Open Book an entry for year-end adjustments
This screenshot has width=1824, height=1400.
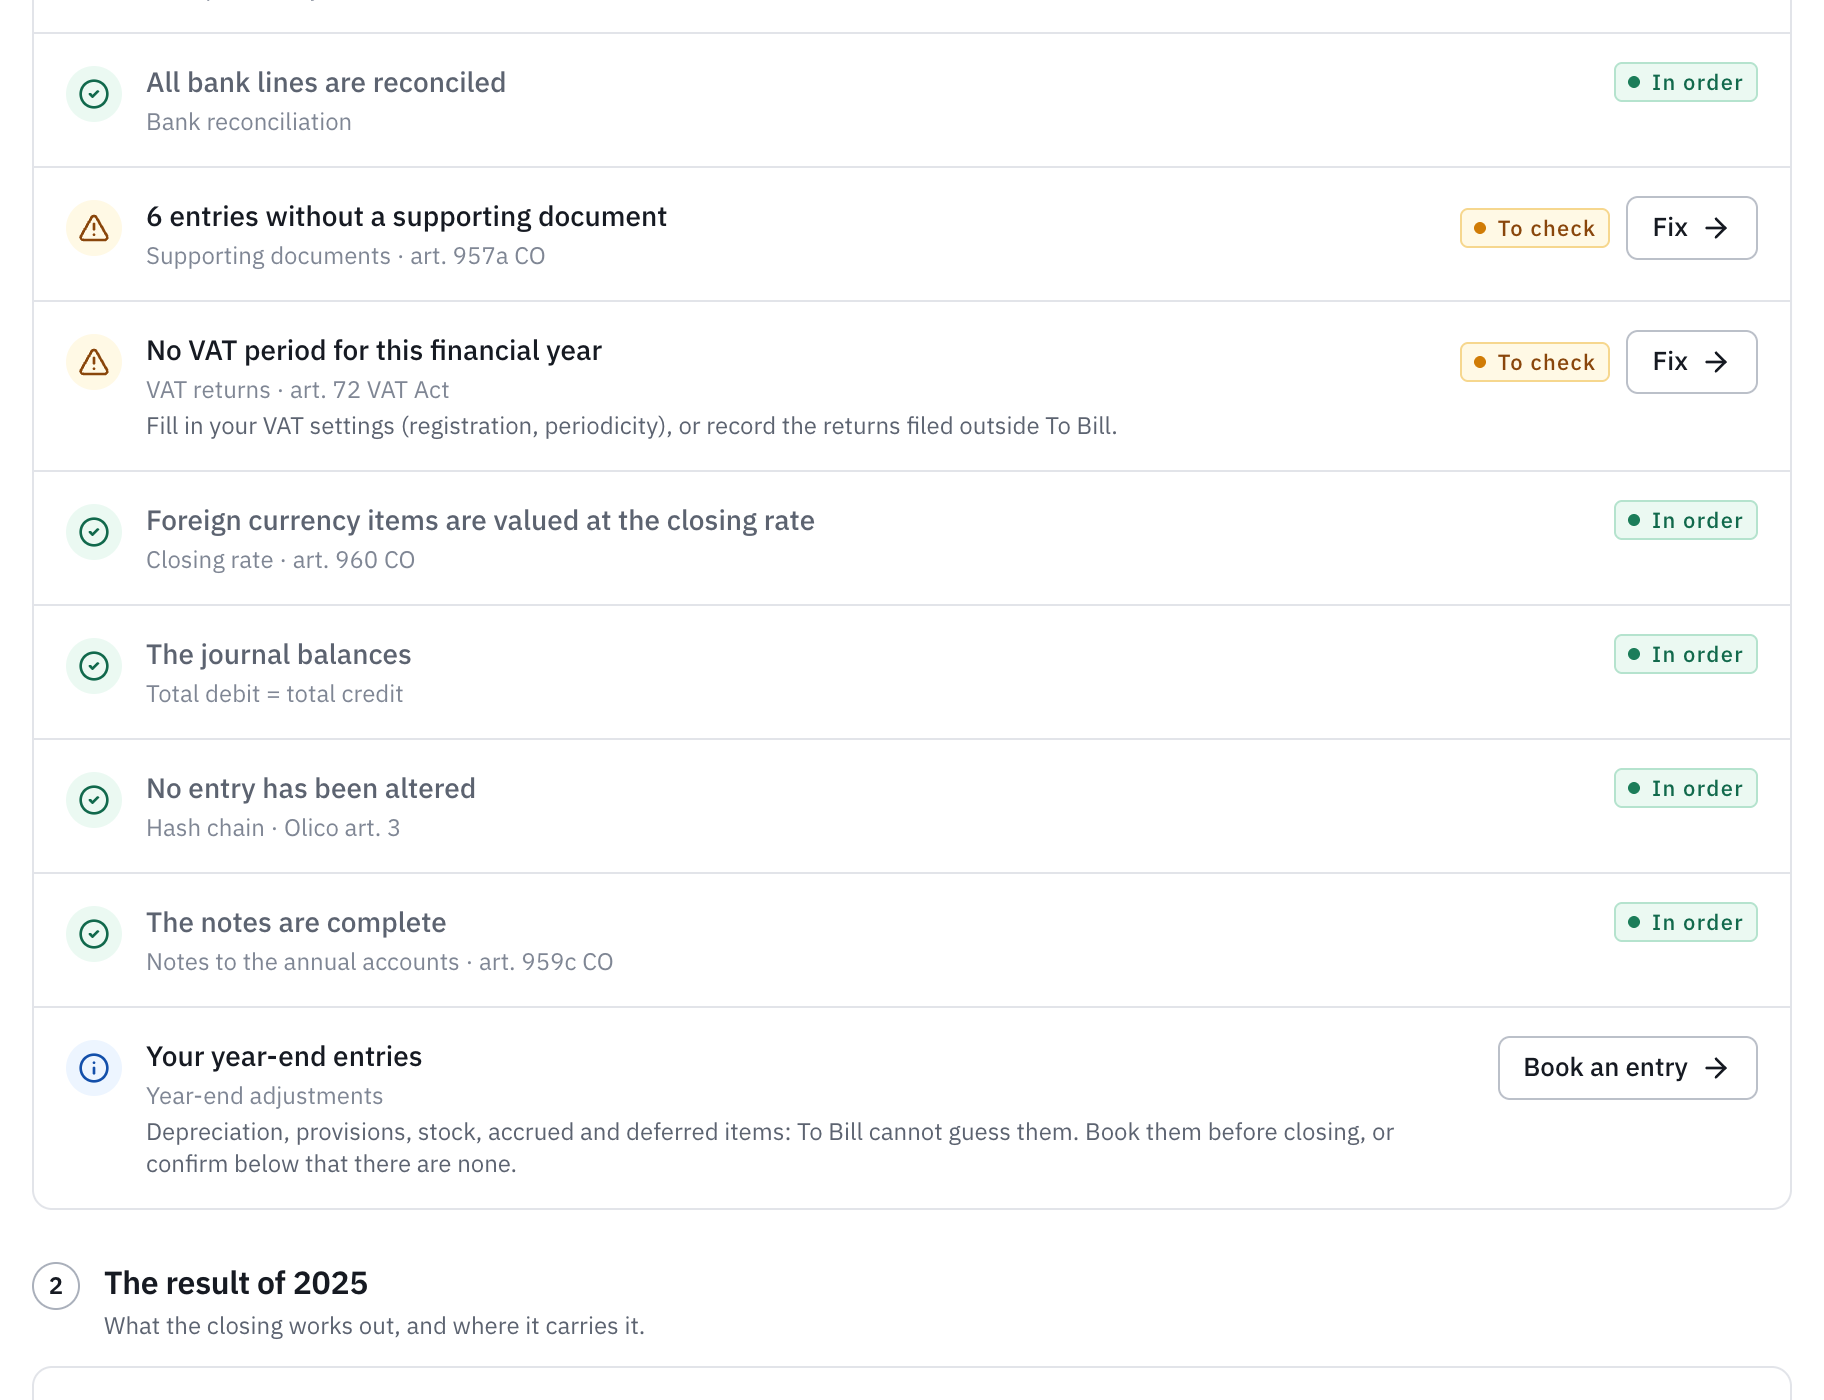1627,1068
